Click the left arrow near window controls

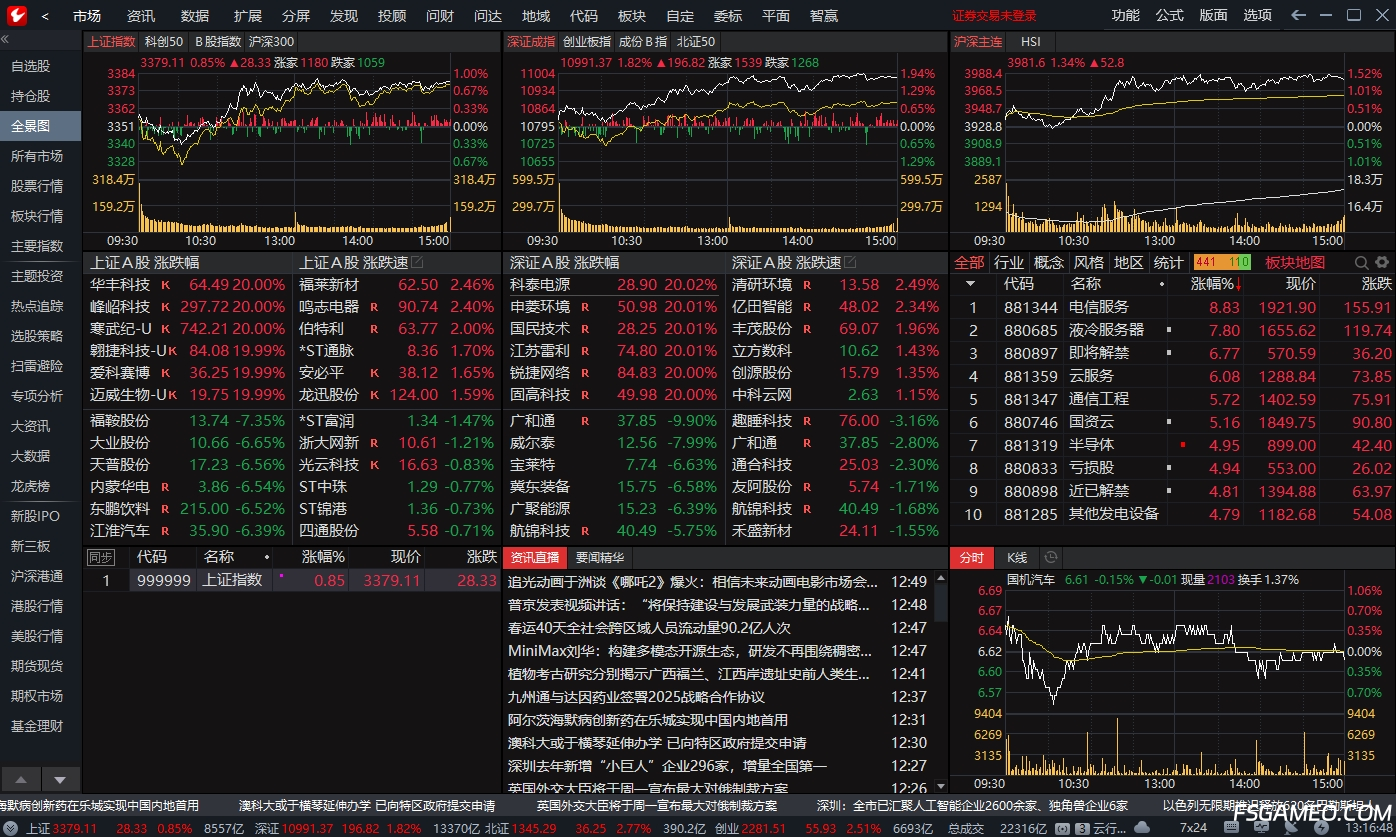(x=1298, y=15)
